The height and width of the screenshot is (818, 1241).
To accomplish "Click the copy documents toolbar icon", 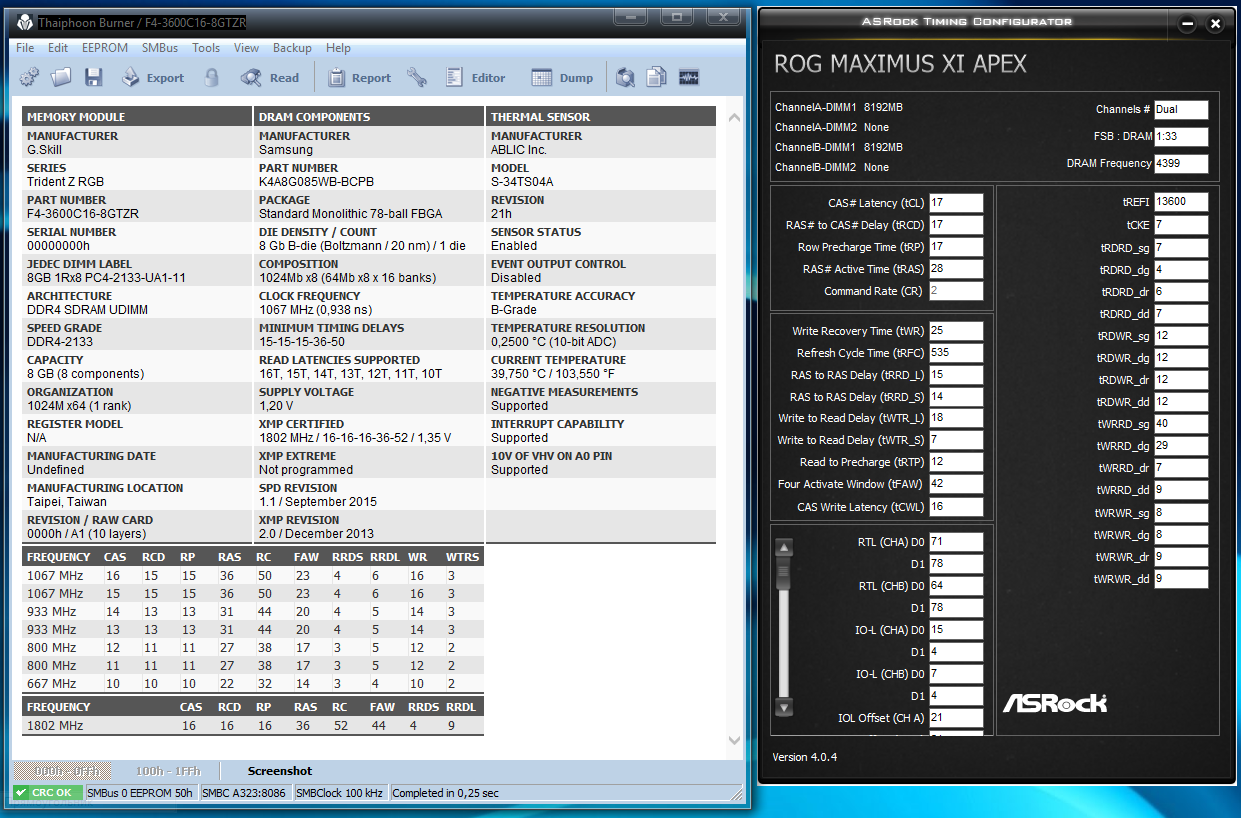I will pos(656,77).
